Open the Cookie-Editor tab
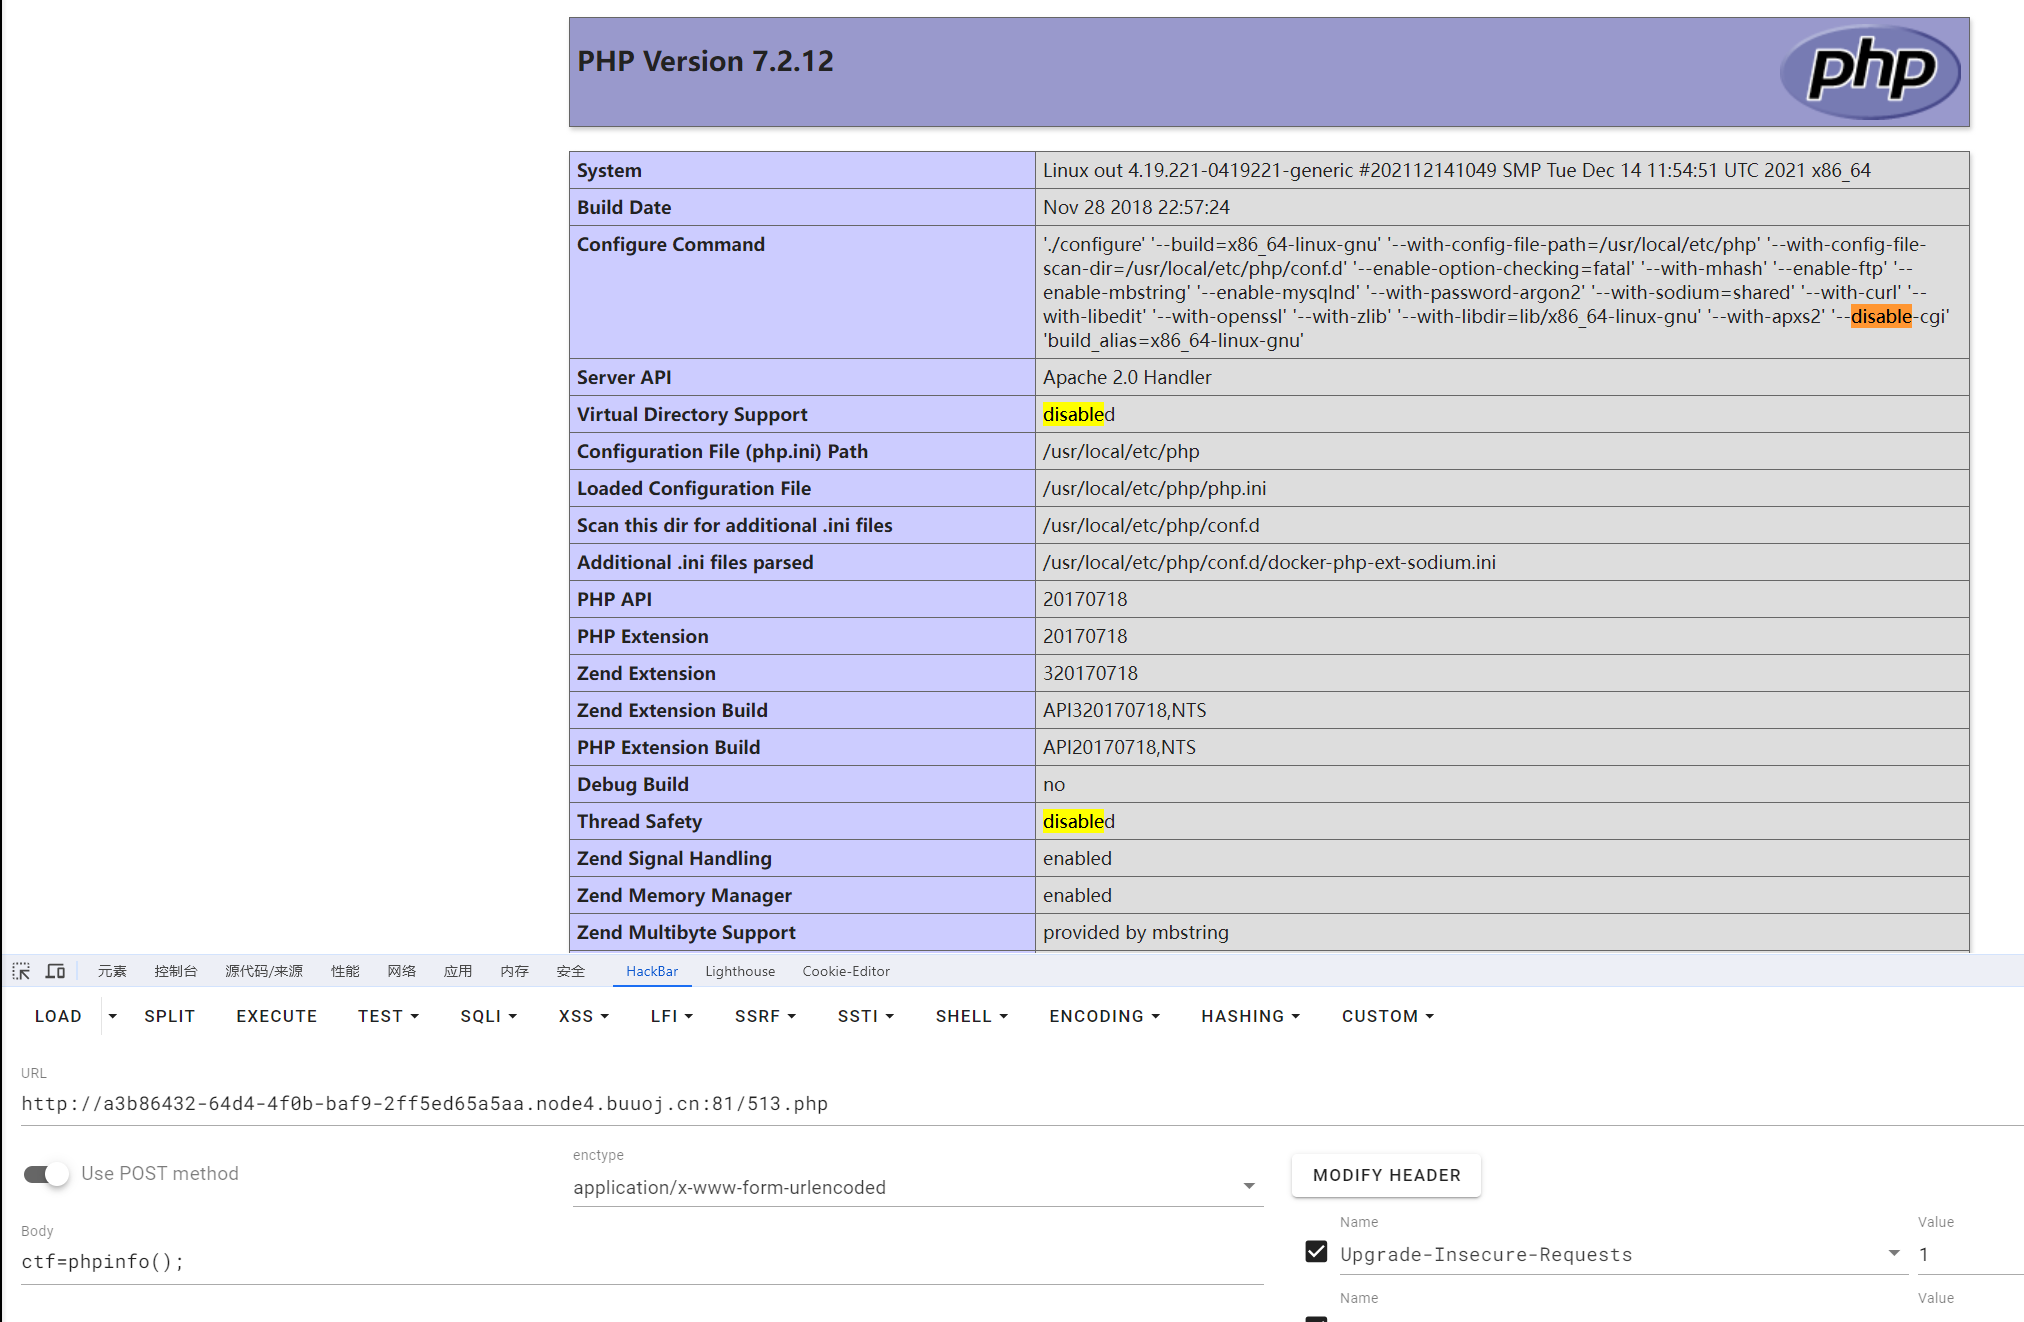This screenshot has height=1322, width=2024. pos(846,971)
